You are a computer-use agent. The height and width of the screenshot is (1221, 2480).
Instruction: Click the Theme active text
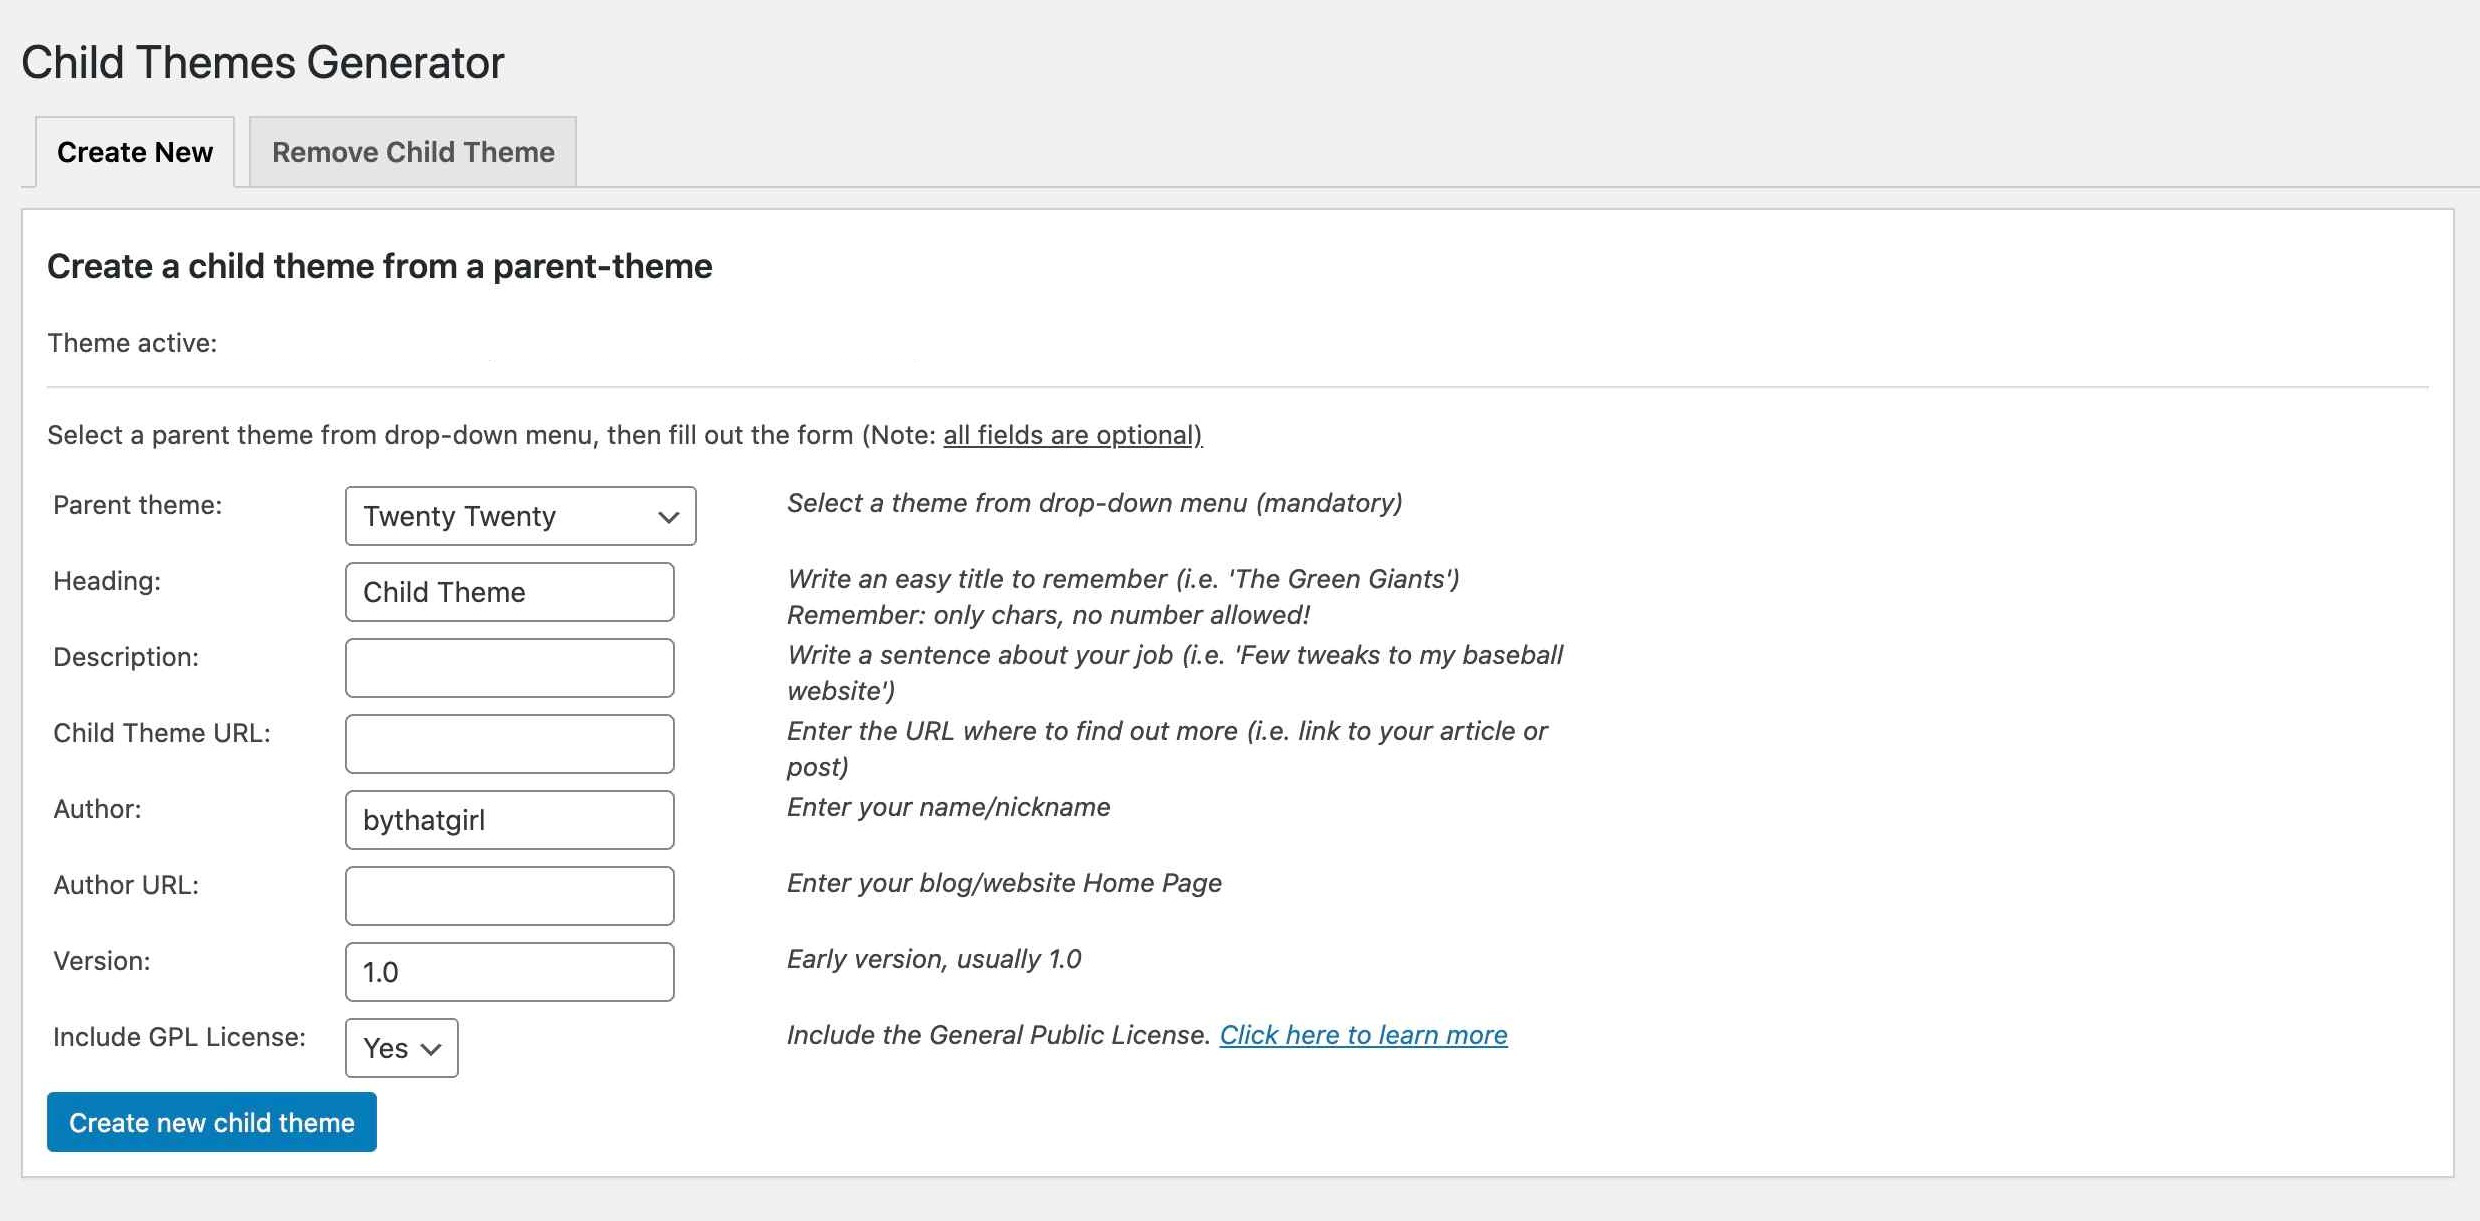tap(132, 343)
